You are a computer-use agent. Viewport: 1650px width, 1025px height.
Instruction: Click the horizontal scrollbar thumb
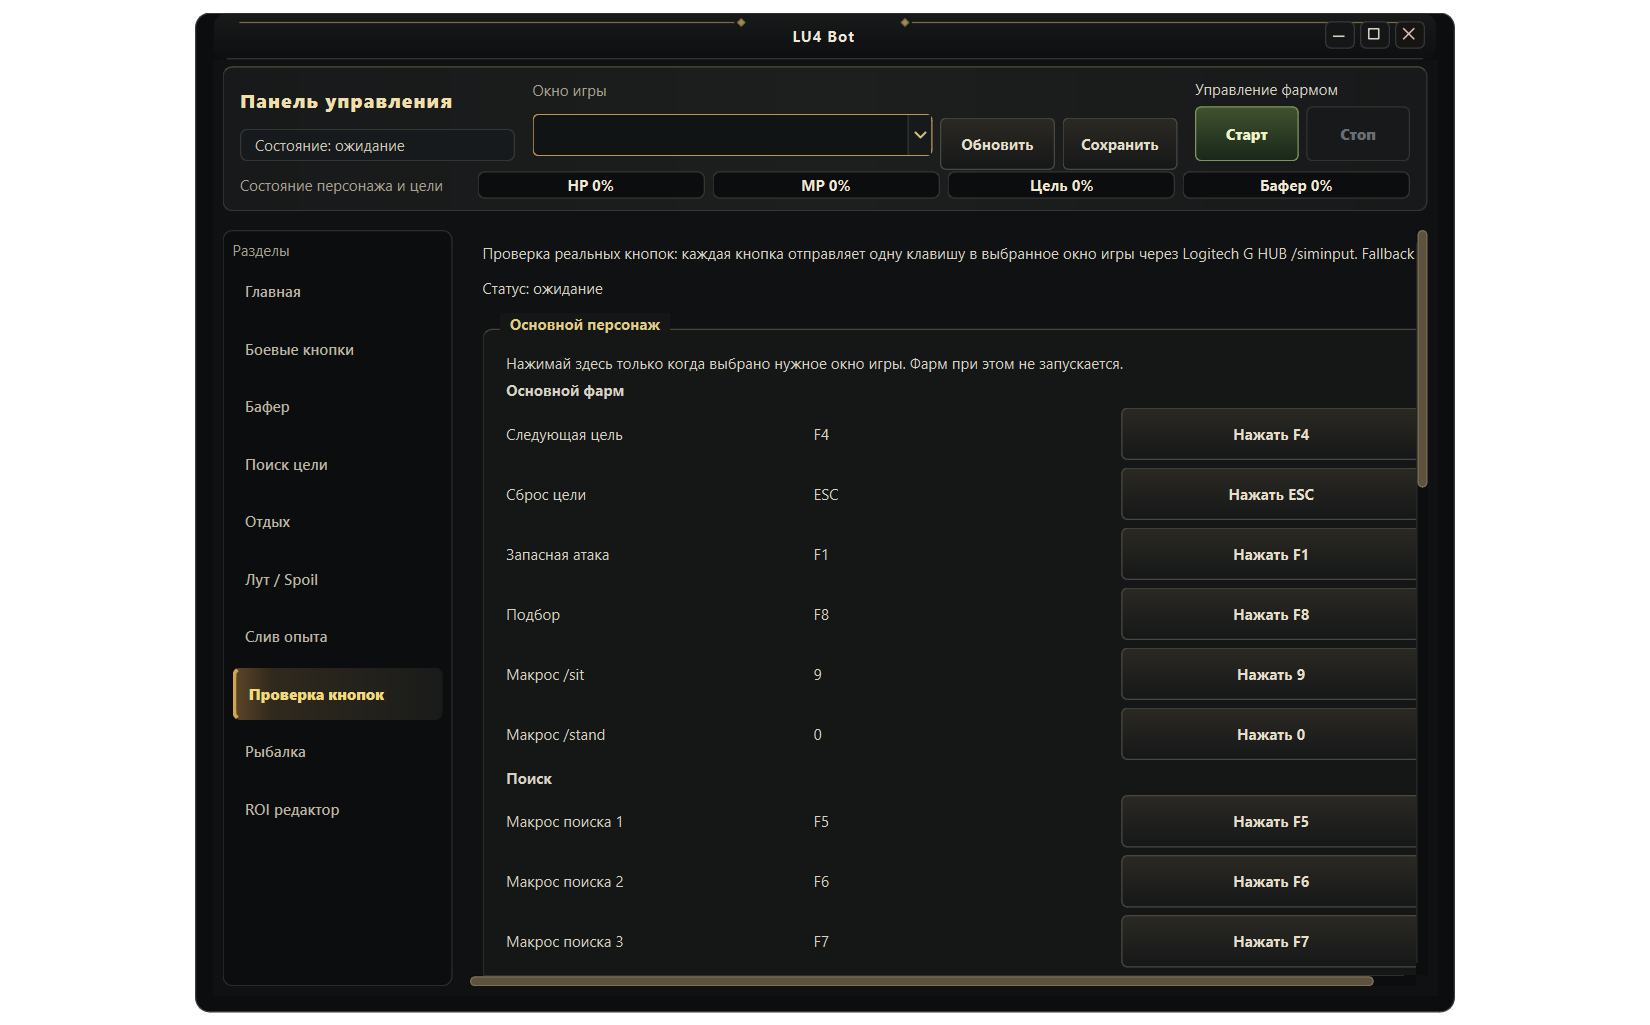coord(921,981)
